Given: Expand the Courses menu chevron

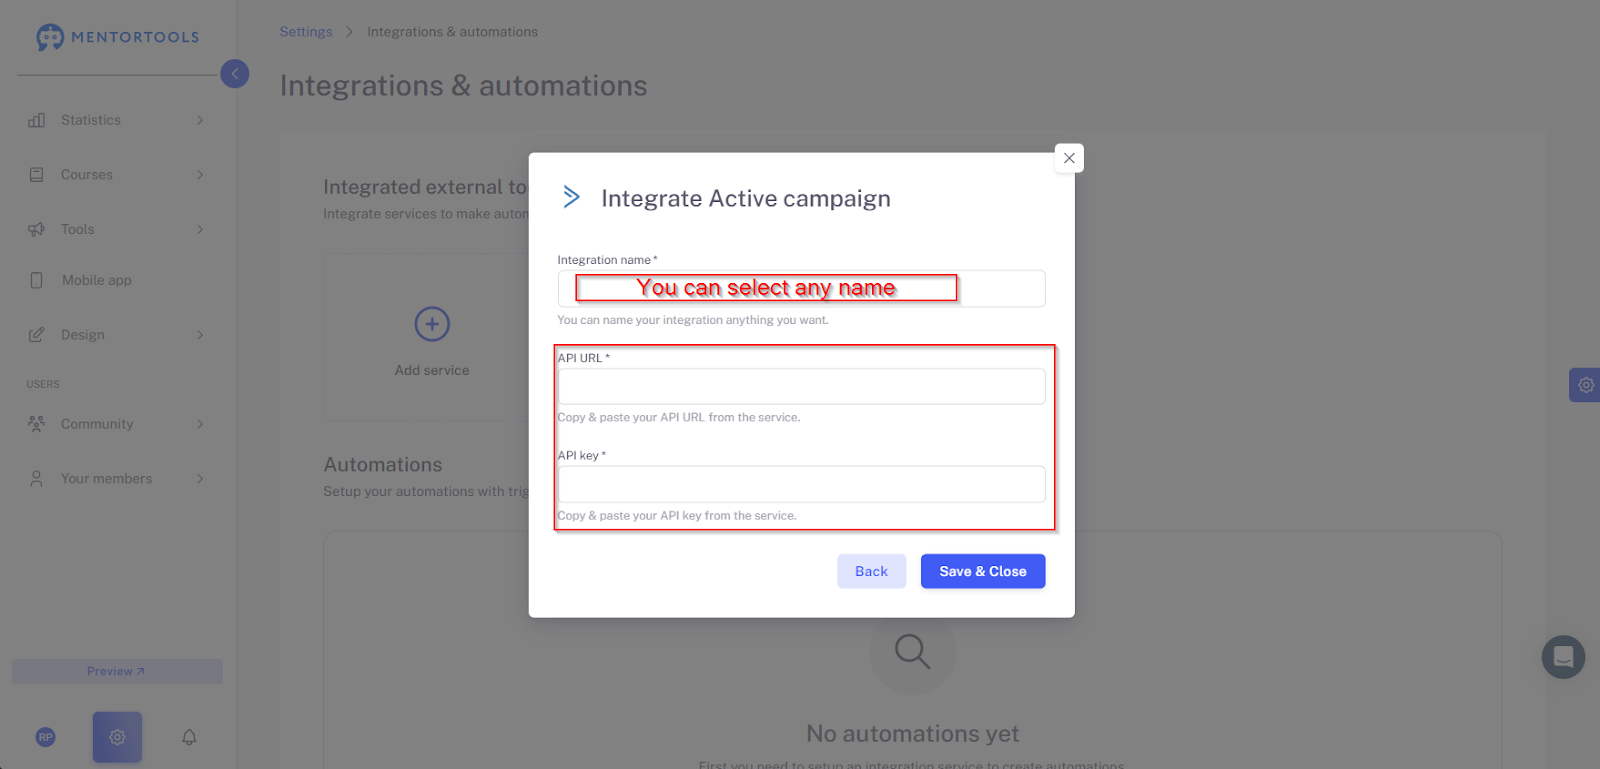Looking at the screenshot, I should [x=200, y=175].
